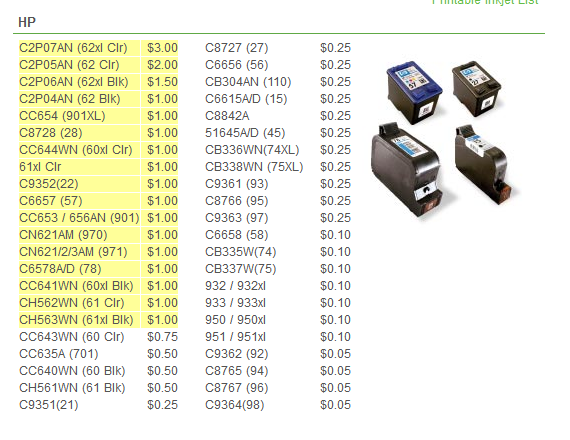Select the C2P04AN (62 Blk) entry

[x=69, y=99]
